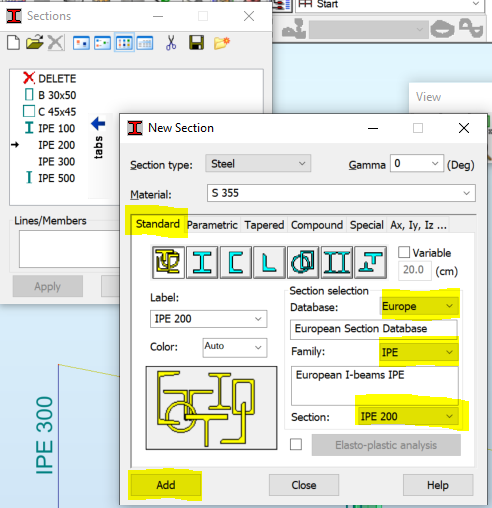Open the Section type Steel dropdown
Image resolution: width=492 pixels, height=508 pixels.
[258, 164]
